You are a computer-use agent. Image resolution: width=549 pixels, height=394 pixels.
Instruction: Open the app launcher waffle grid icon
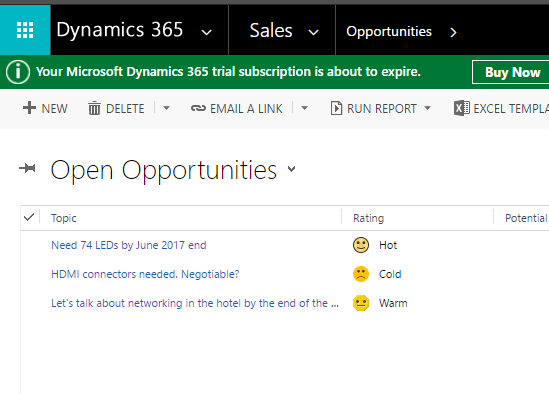[25, 30]
